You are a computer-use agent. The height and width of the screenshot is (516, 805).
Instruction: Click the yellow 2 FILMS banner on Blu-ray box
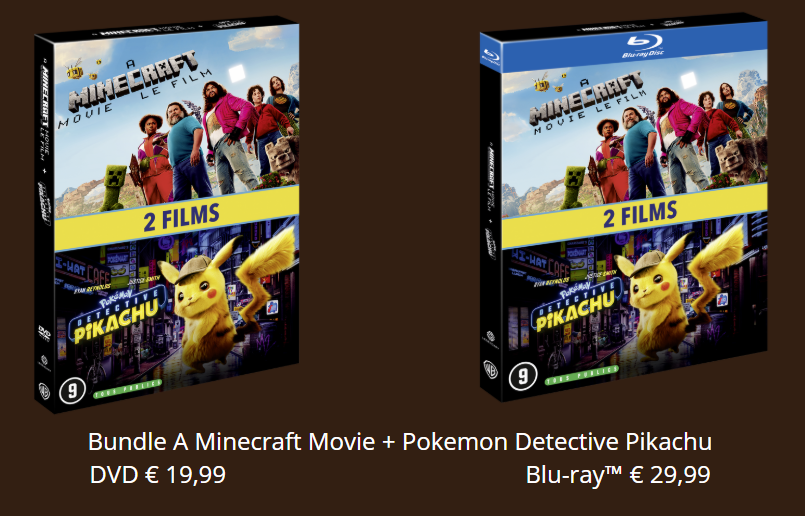pyautogui.click(x=635, y=215)
